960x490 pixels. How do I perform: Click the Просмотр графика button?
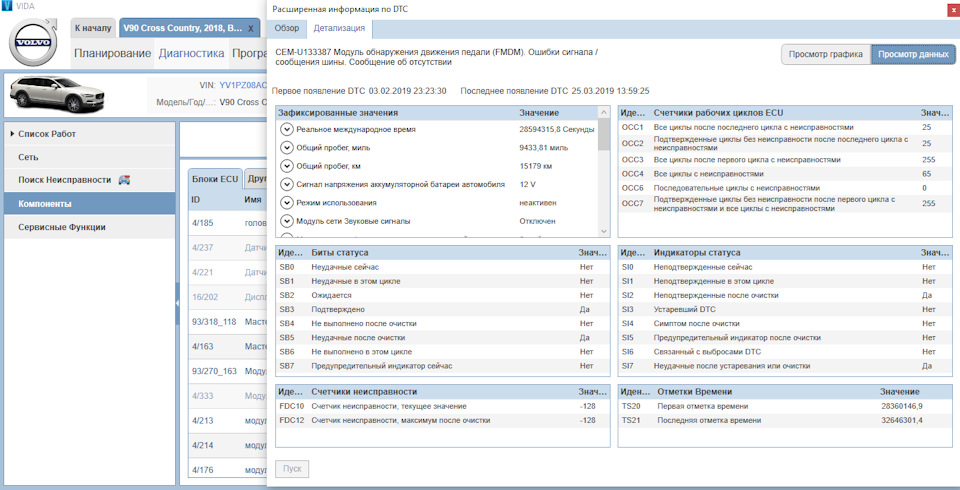(x=826, y=54)
